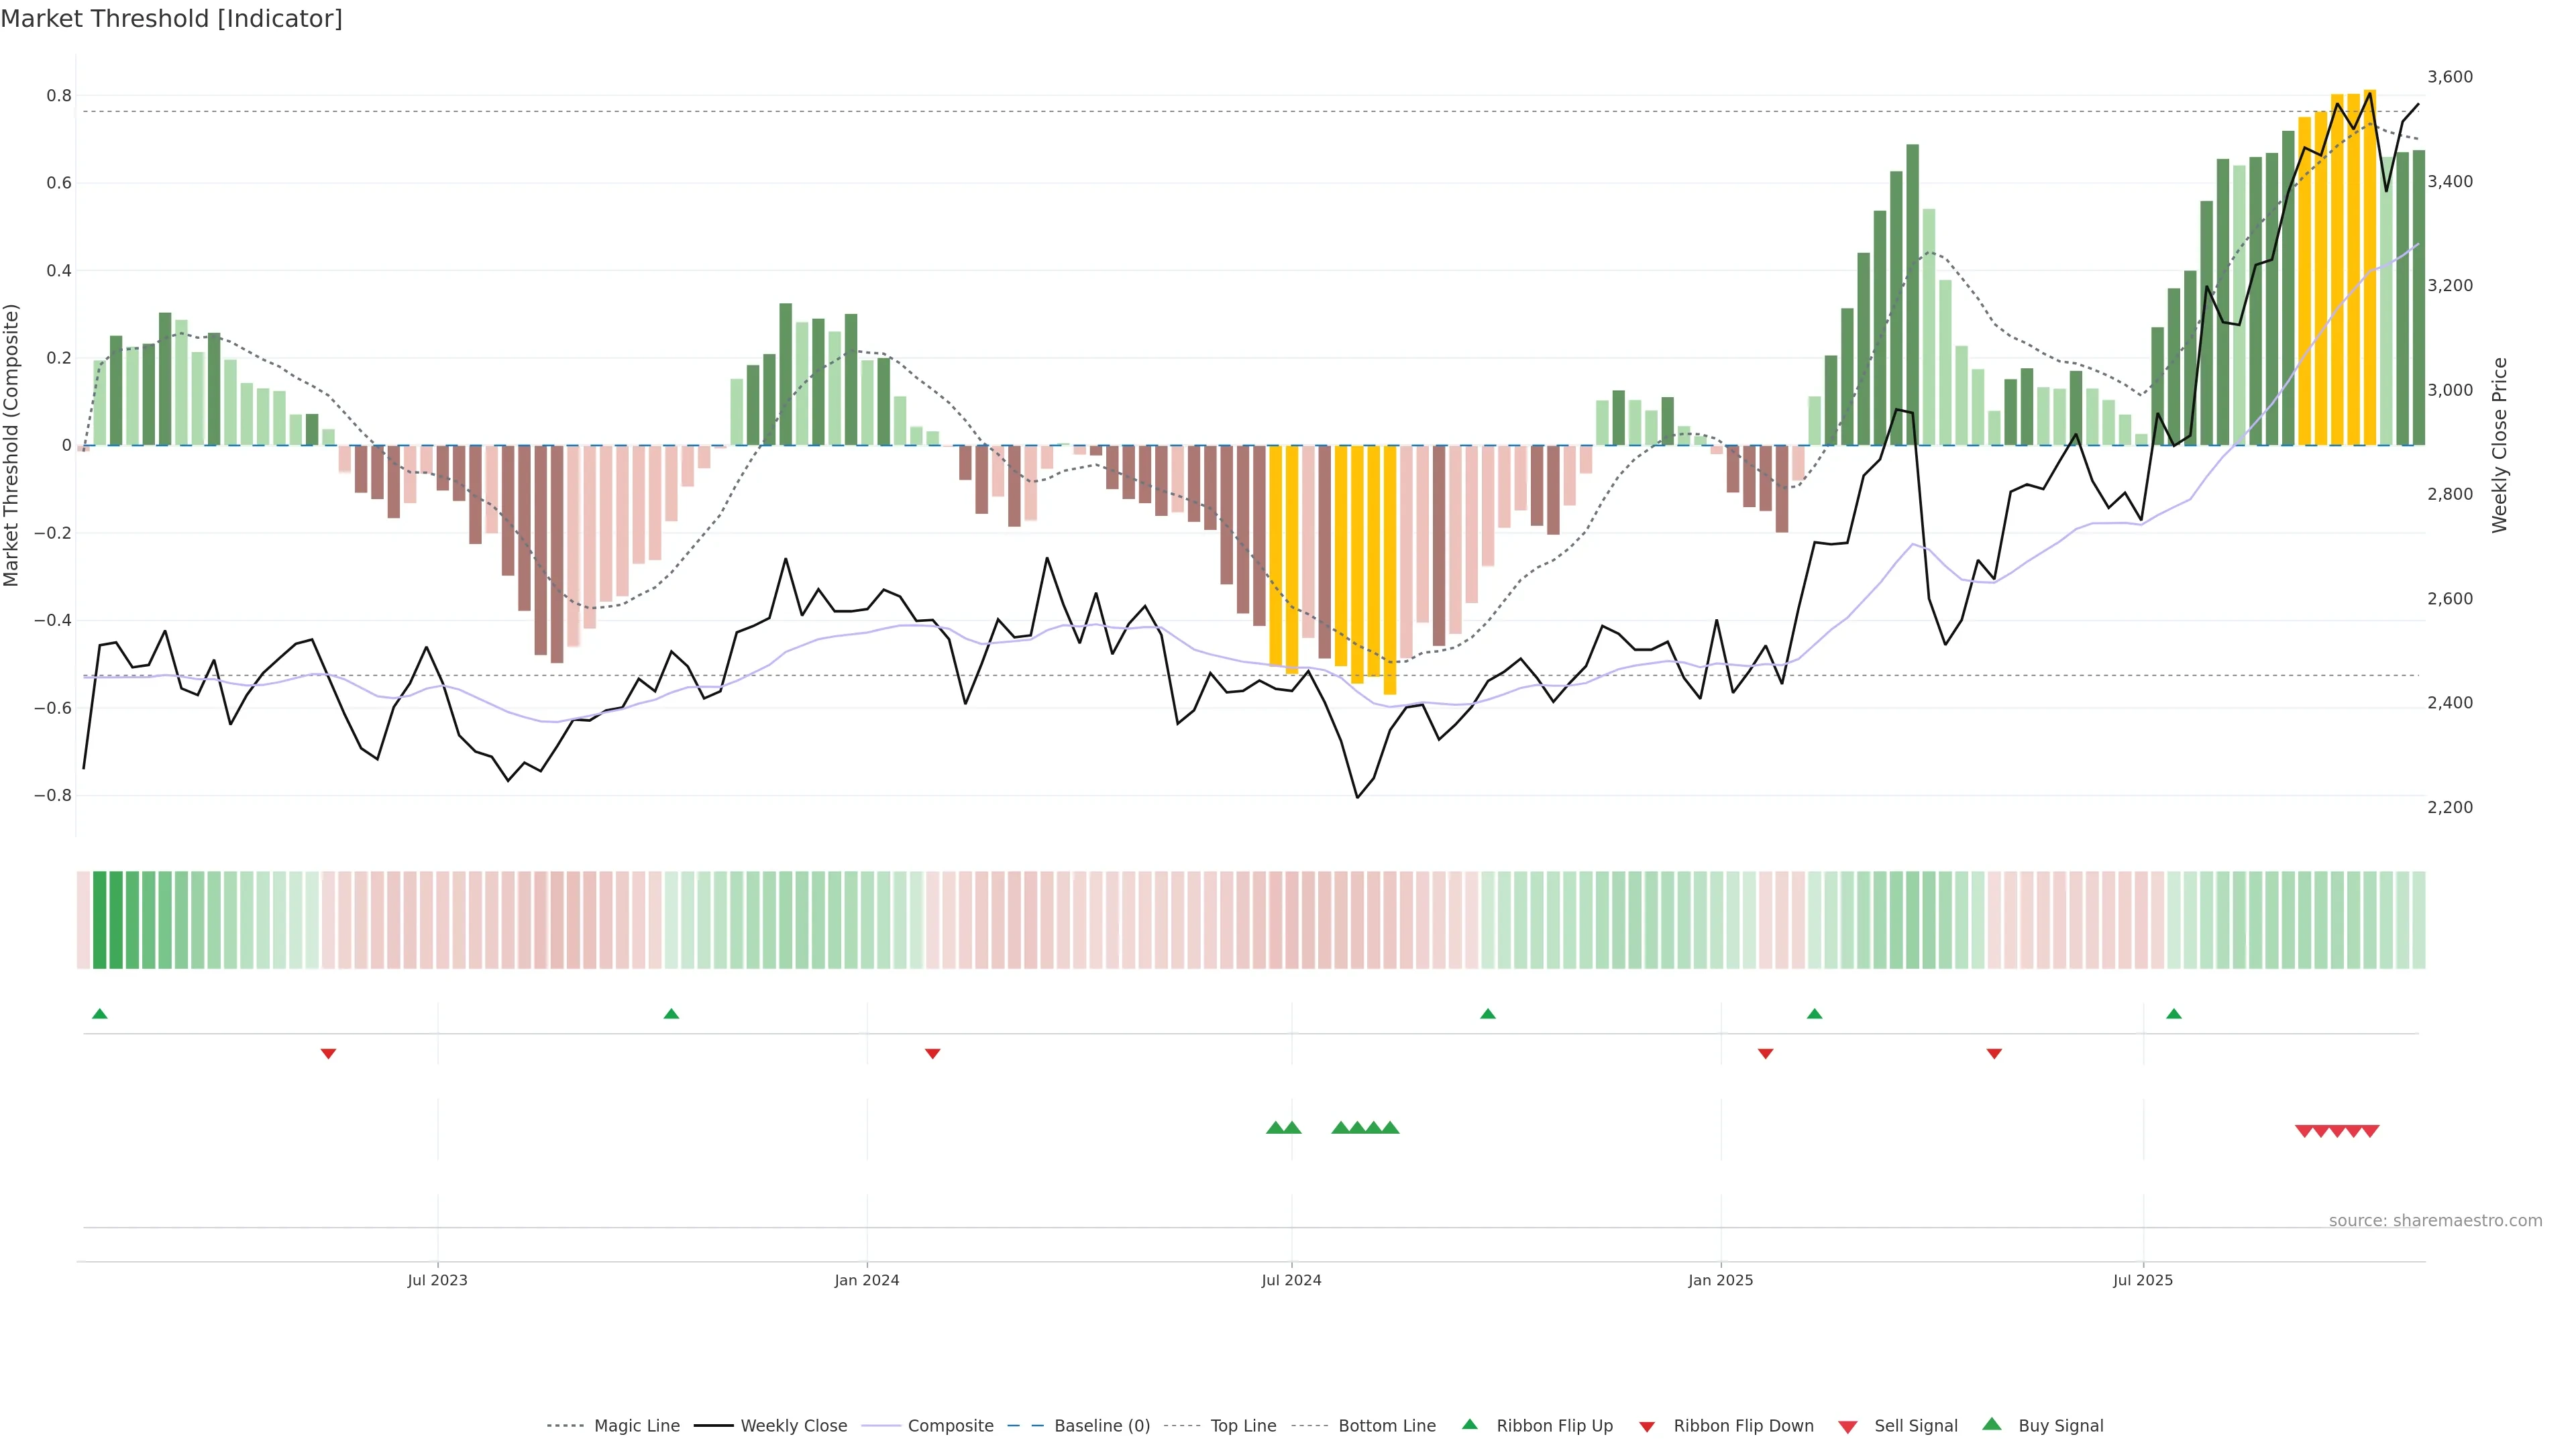
Task: Click the Market Threshold [Indicator] title
Action: pos(171,19)
